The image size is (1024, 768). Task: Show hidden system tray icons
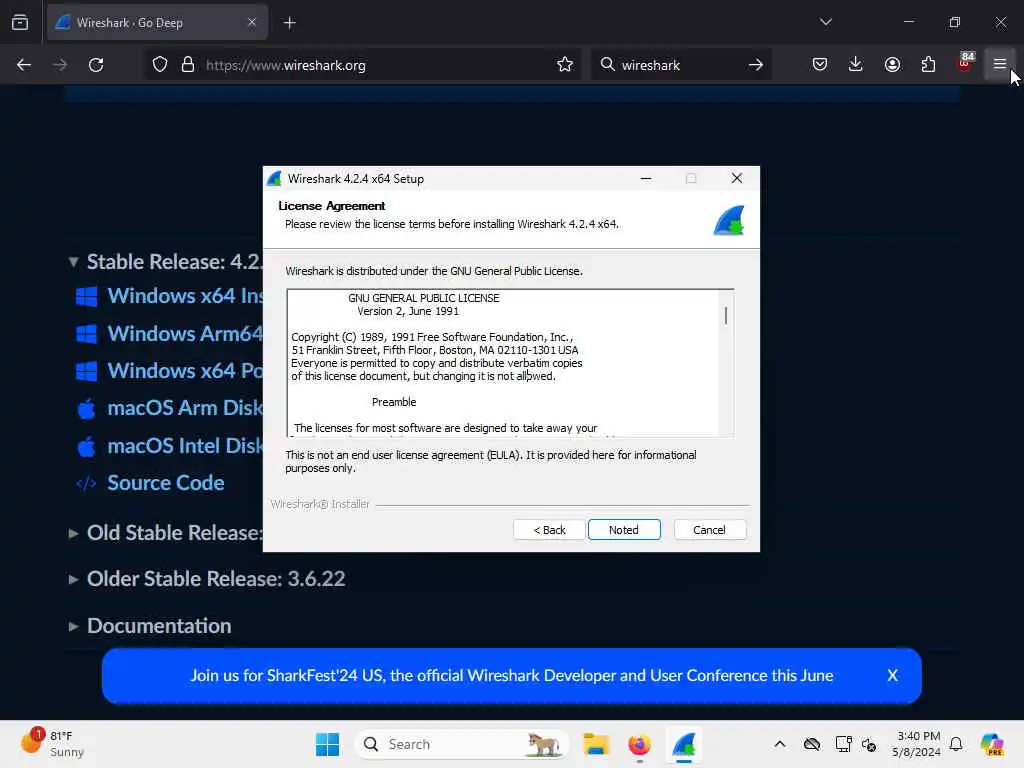coord(780,744)
